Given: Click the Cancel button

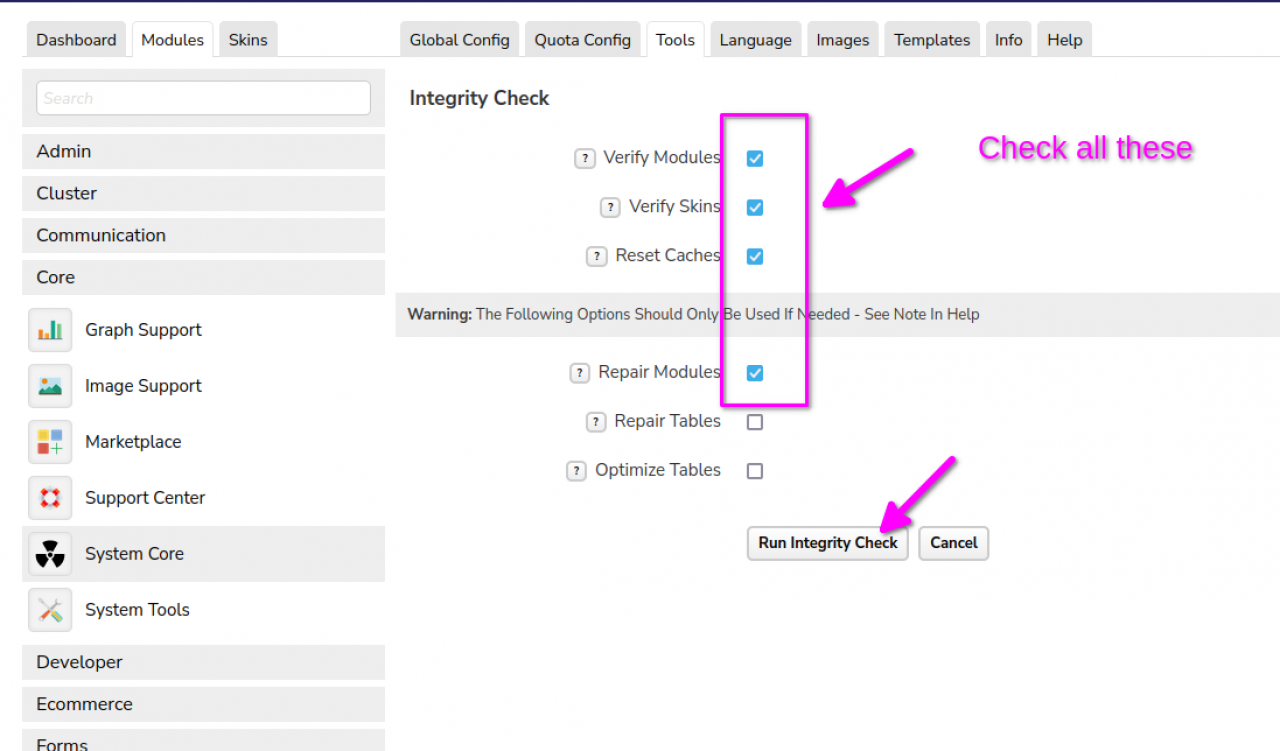Looking at the screenshot, I should coord(953,543).
